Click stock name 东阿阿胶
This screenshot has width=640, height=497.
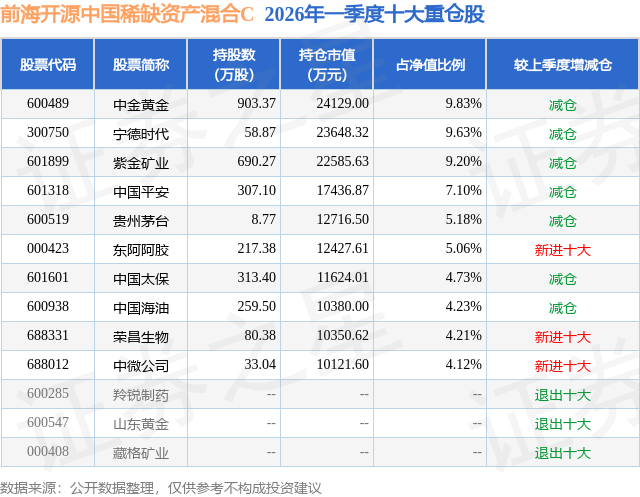tap(141, 250)
